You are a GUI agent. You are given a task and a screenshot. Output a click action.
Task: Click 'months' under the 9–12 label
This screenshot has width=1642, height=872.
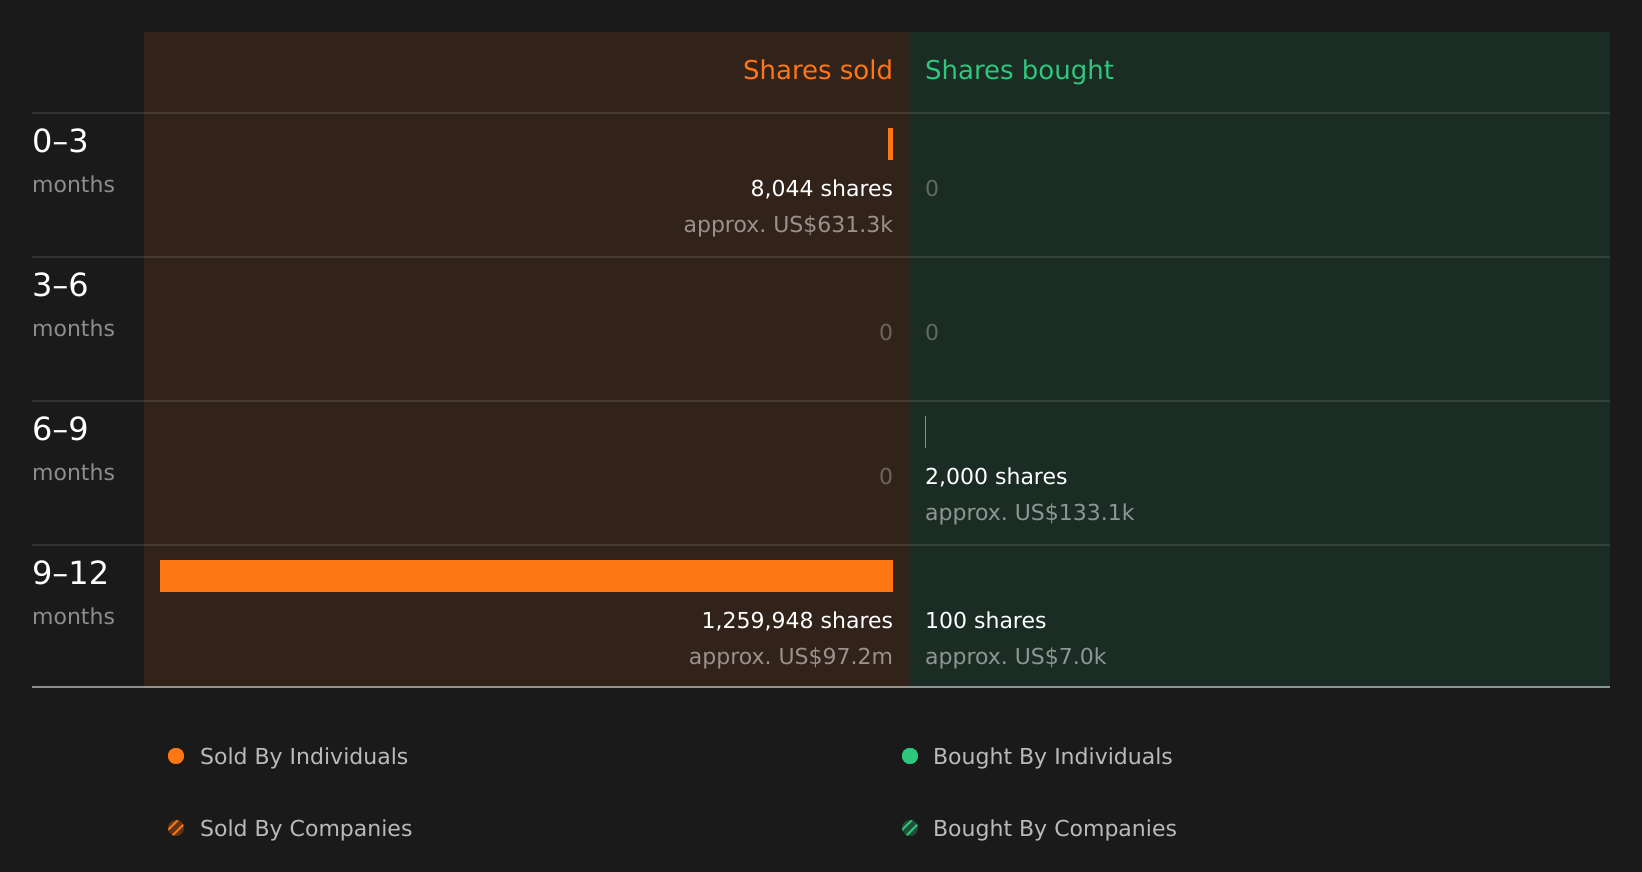point(73,617)
